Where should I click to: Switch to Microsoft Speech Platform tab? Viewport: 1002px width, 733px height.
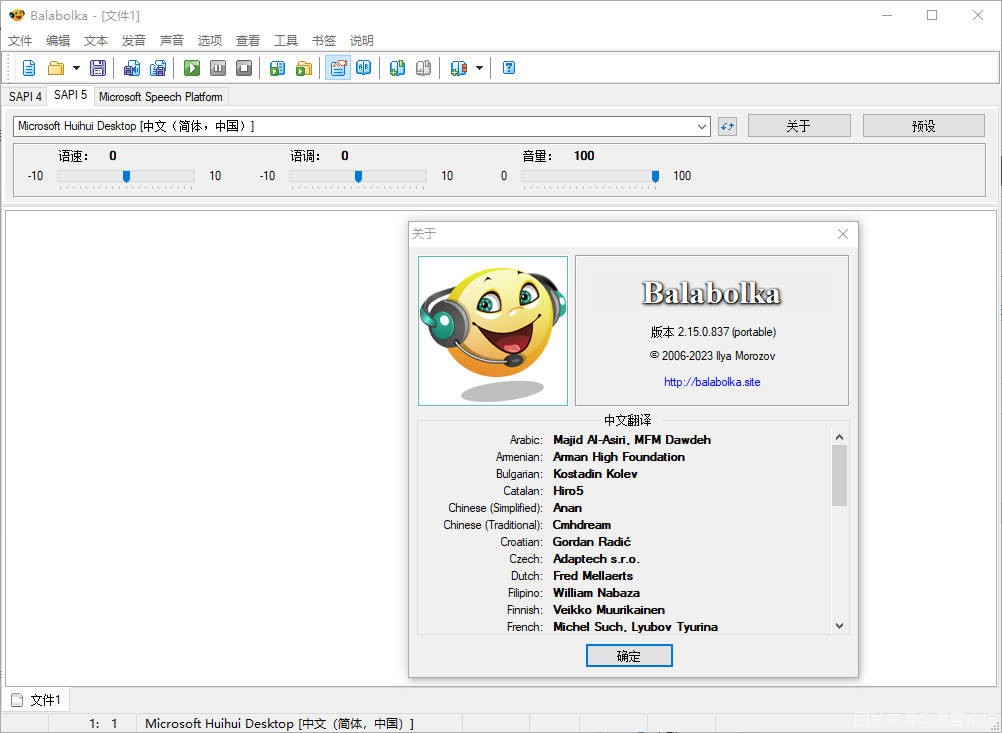coord(161,96)
